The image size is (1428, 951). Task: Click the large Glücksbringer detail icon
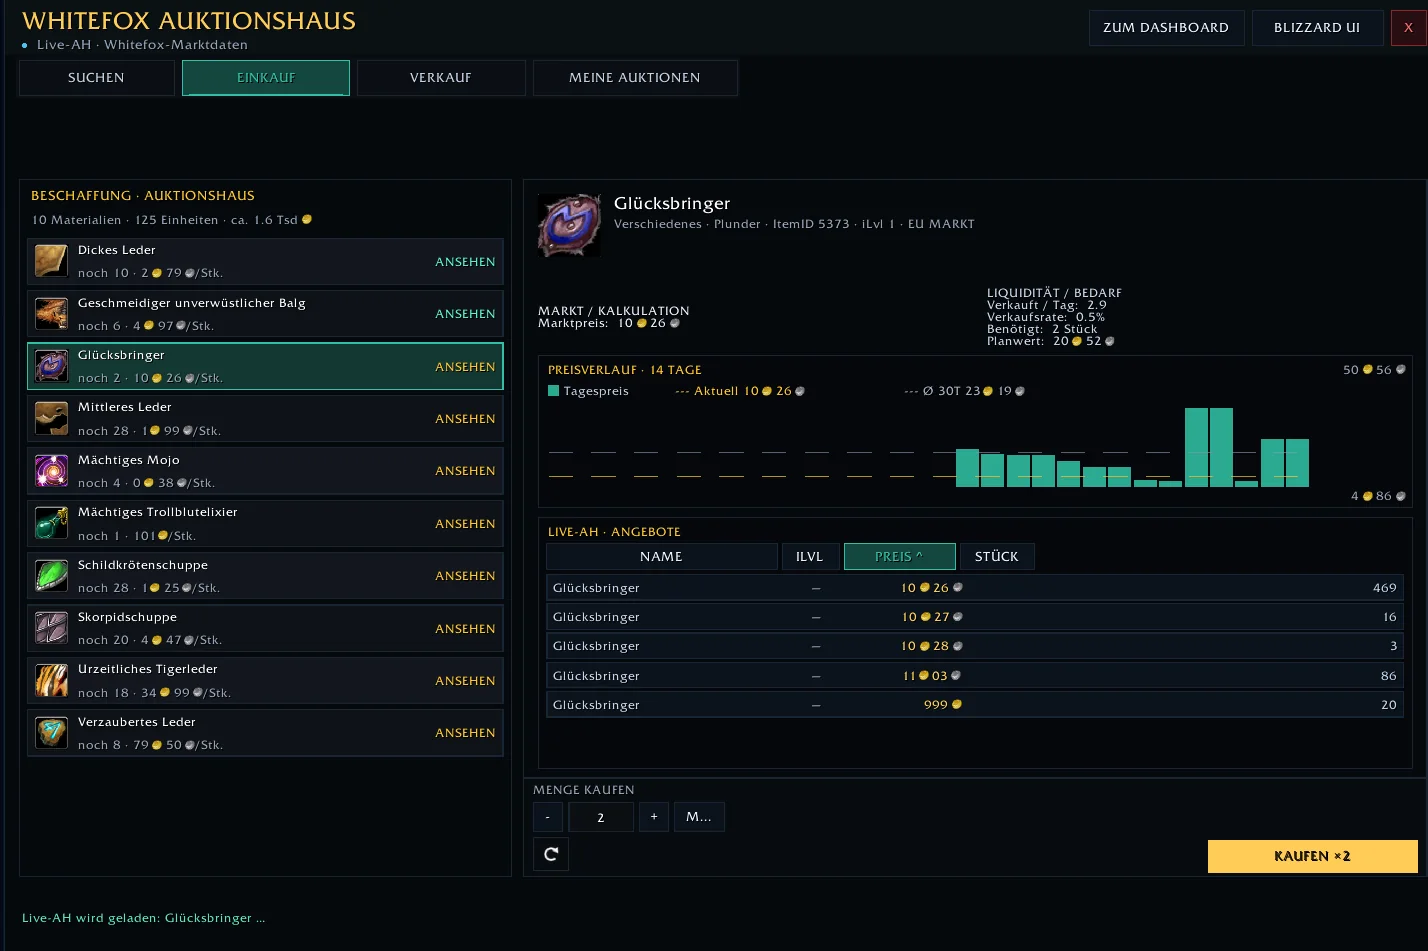click(x=569, y=225)
